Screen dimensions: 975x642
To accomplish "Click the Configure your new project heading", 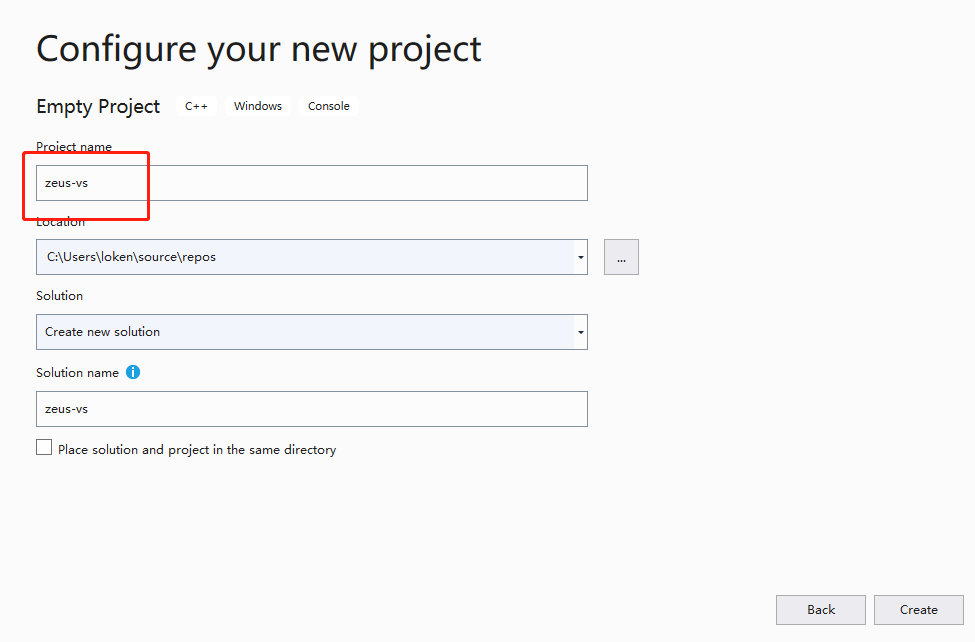I will pyautogui.click(x=259, y=49).
